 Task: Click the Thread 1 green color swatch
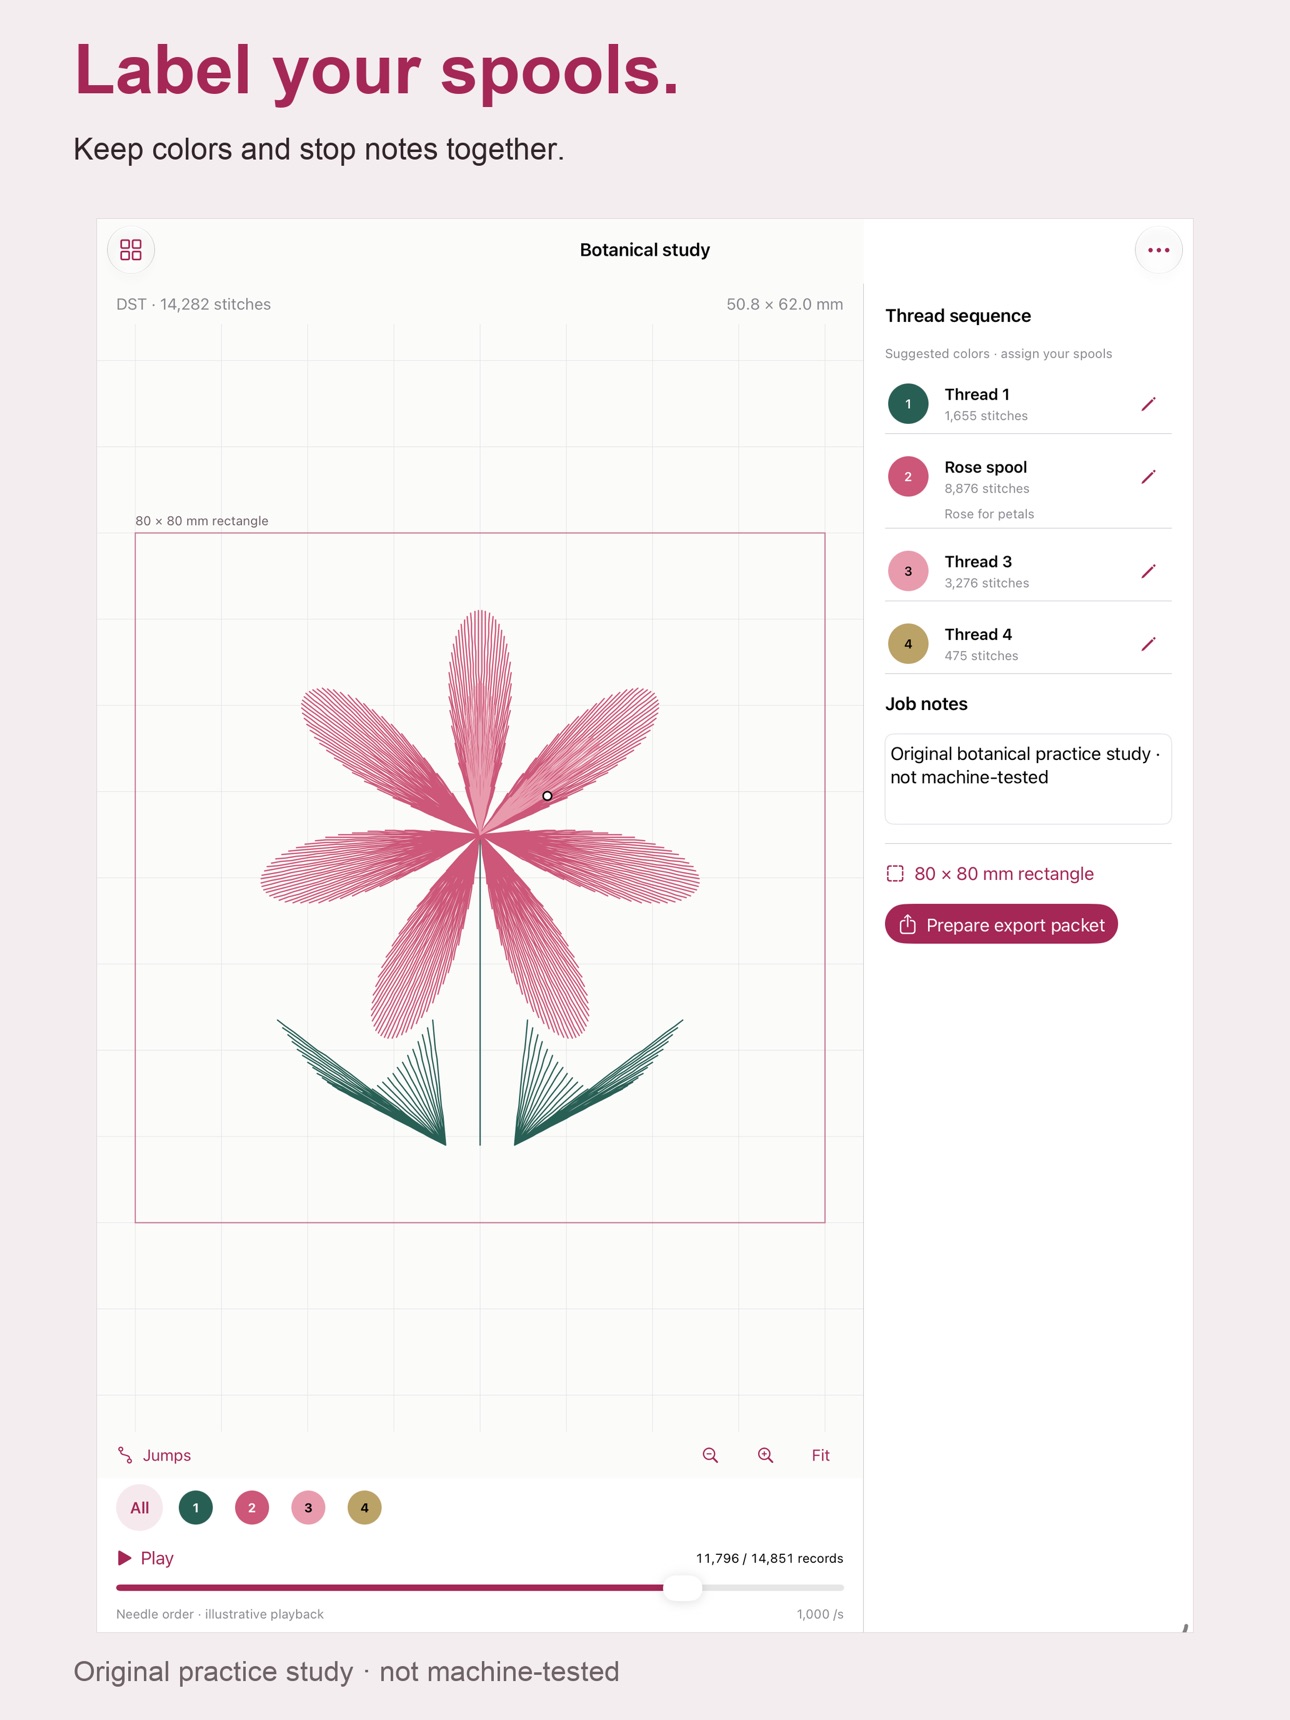(908, 404)
